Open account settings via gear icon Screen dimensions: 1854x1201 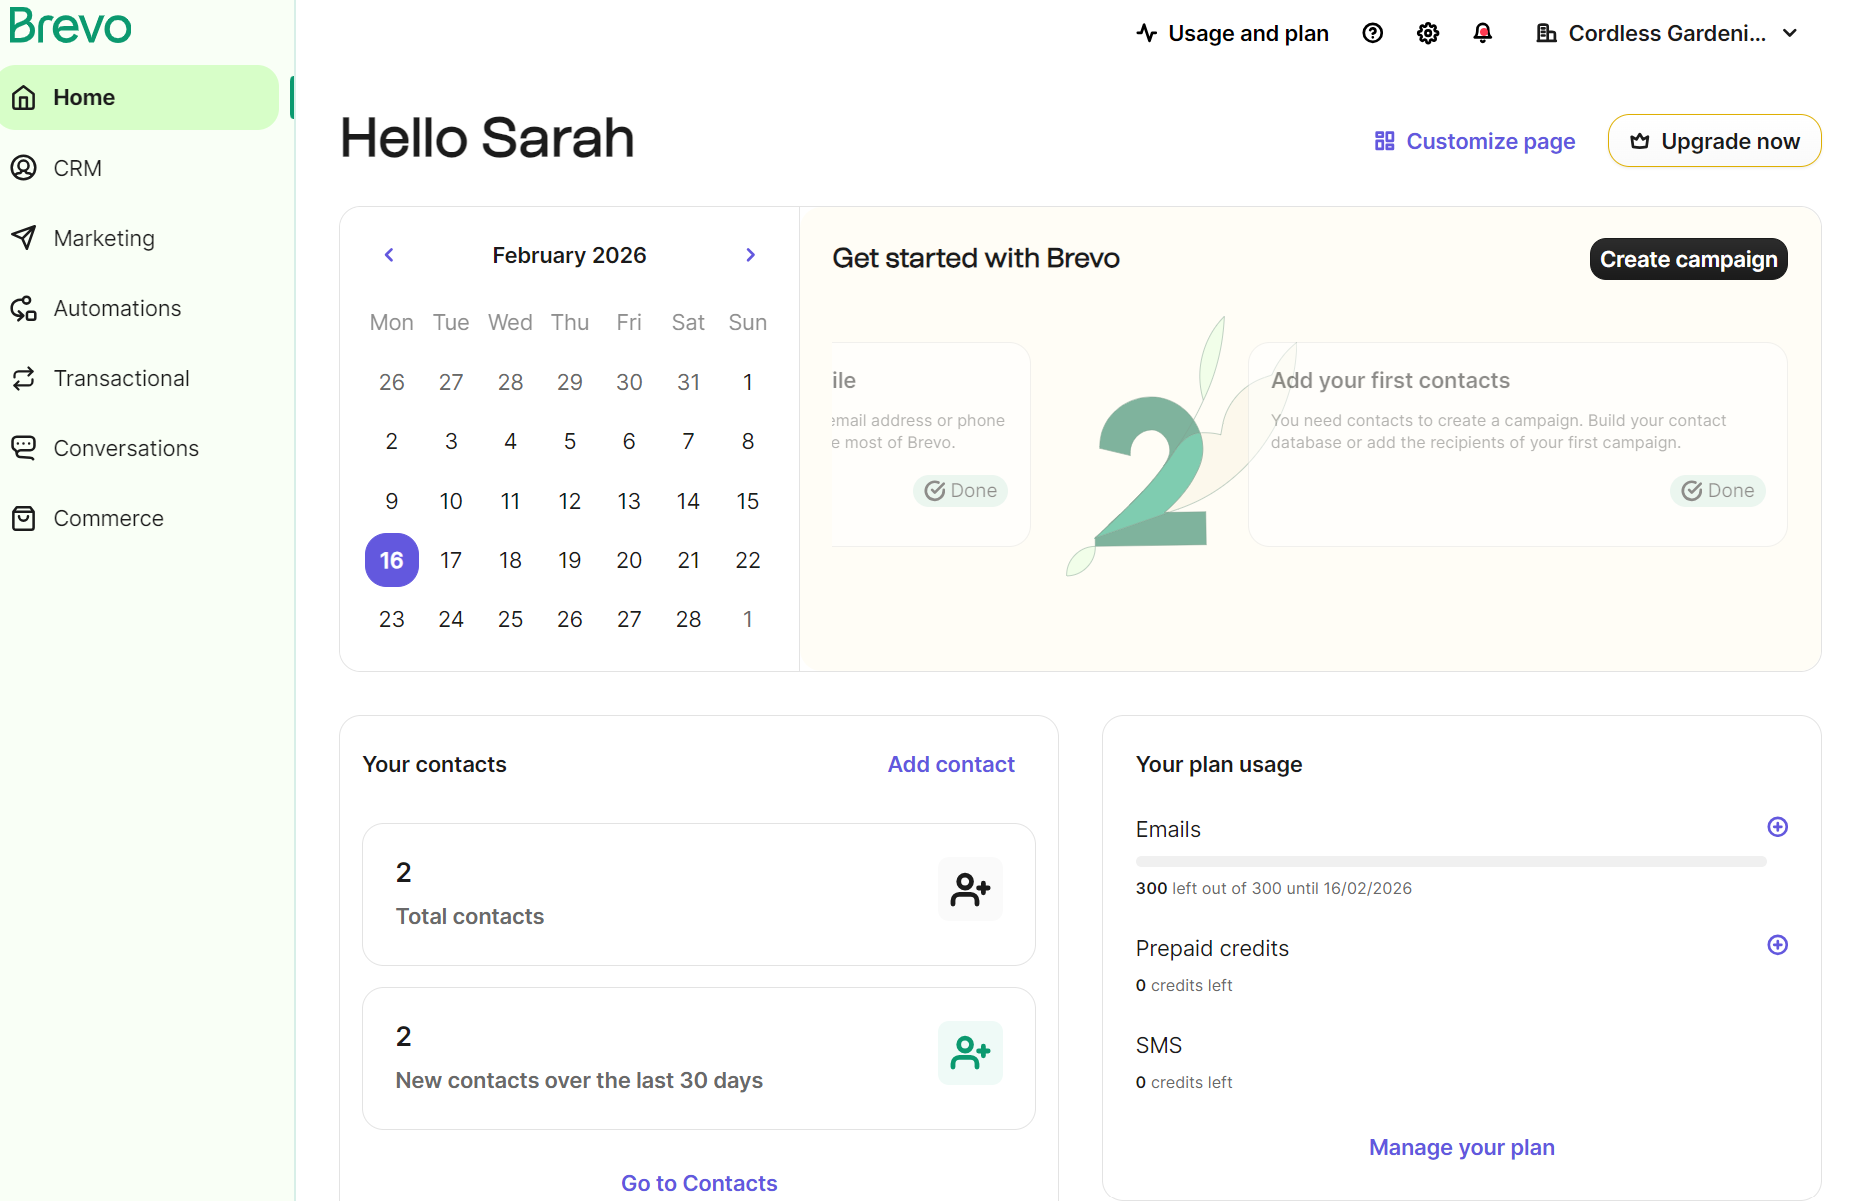(x=1428, y=32)
